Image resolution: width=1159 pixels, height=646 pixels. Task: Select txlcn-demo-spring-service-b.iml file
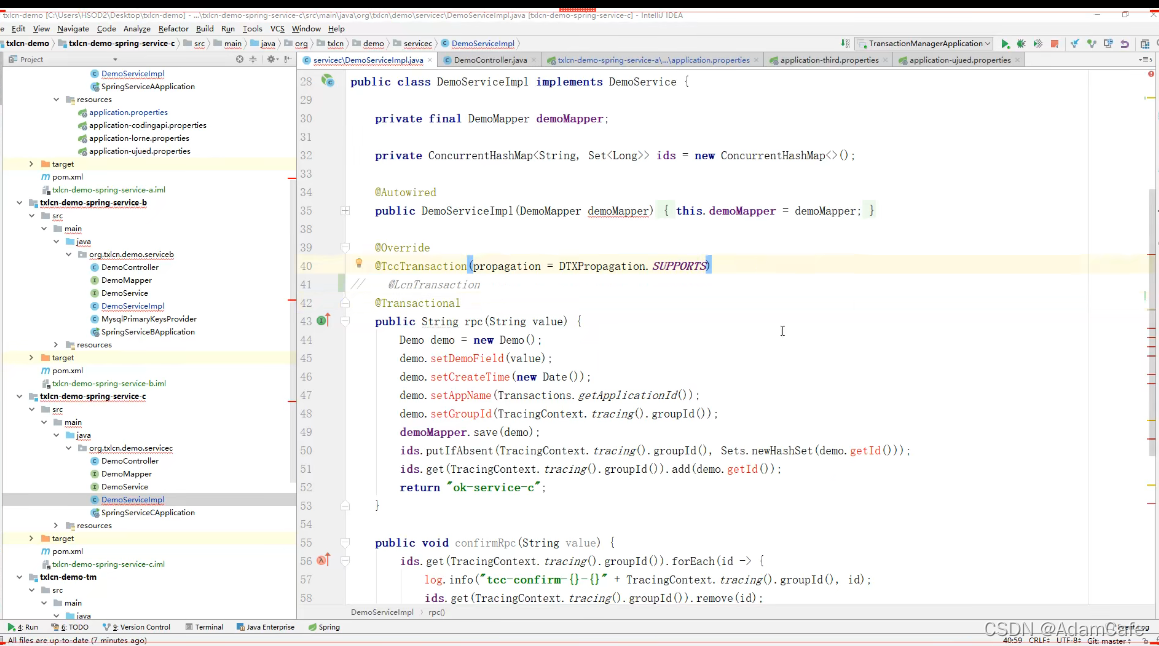click(109, 384)
